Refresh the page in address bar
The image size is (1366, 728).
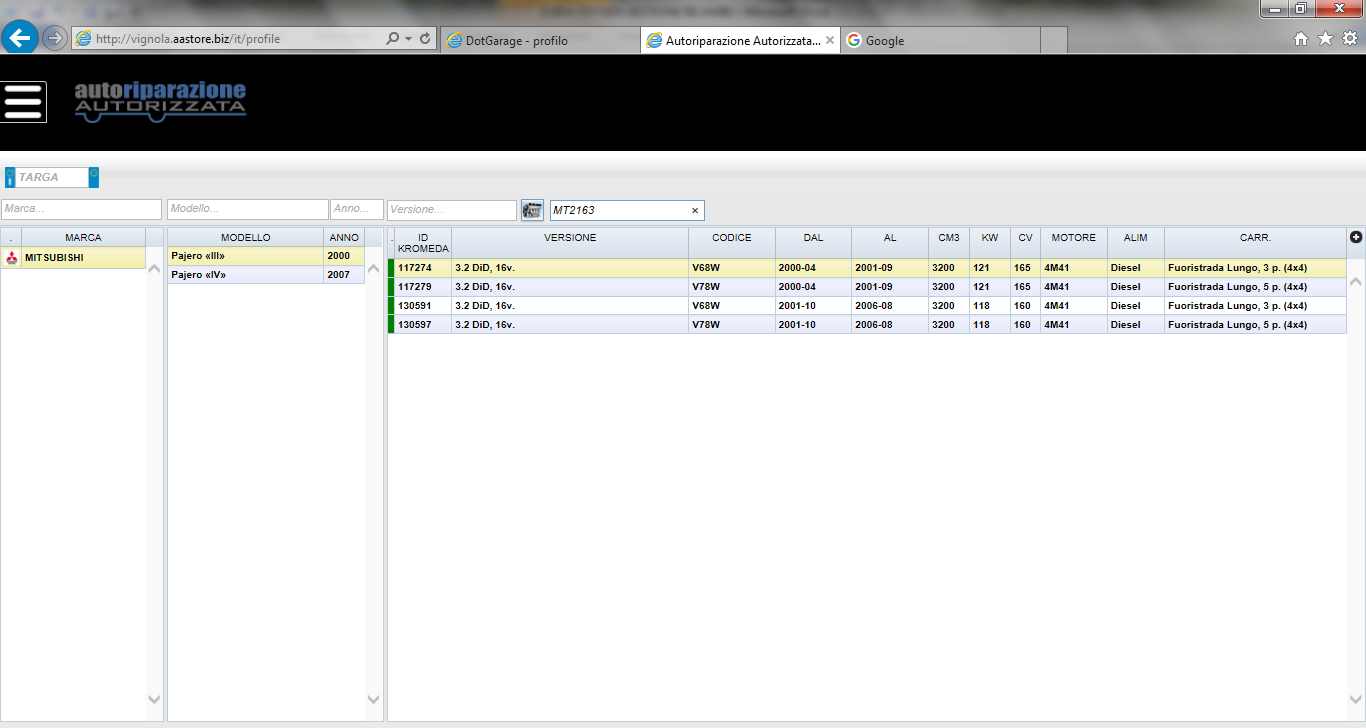(x=425, y=39)
